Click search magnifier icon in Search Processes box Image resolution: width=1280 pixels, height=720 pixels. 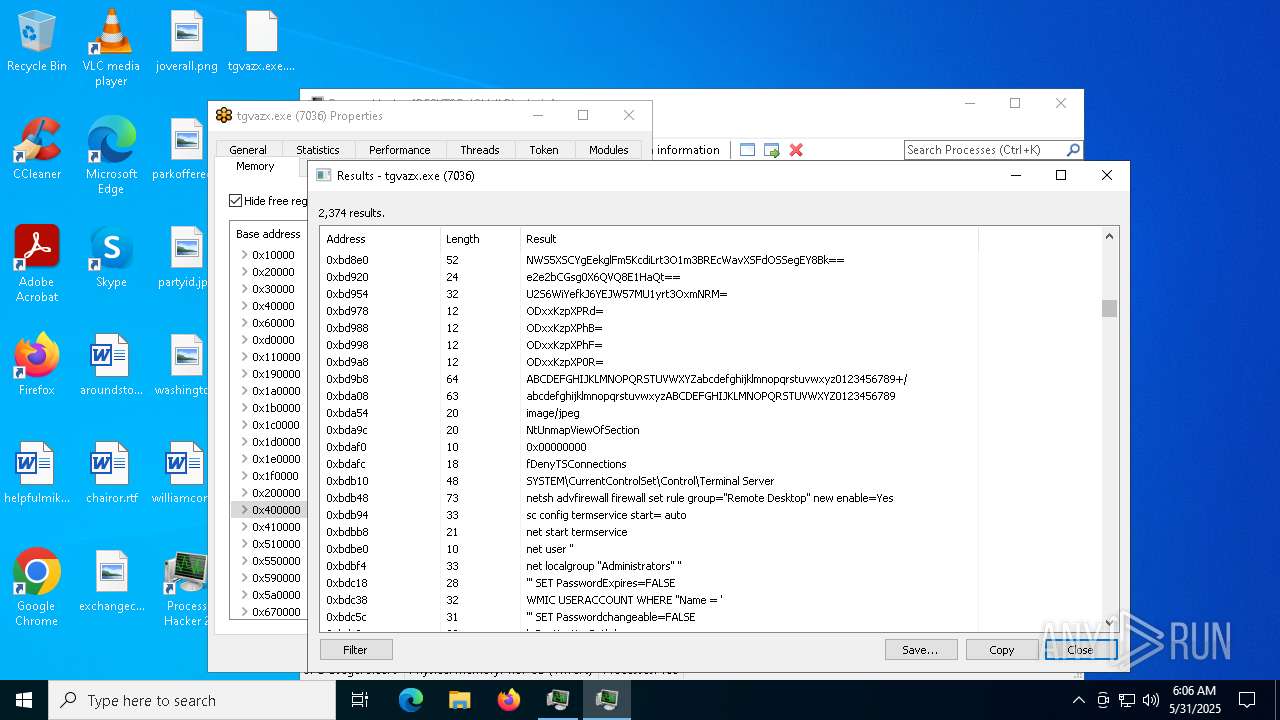coord(1073,150)
